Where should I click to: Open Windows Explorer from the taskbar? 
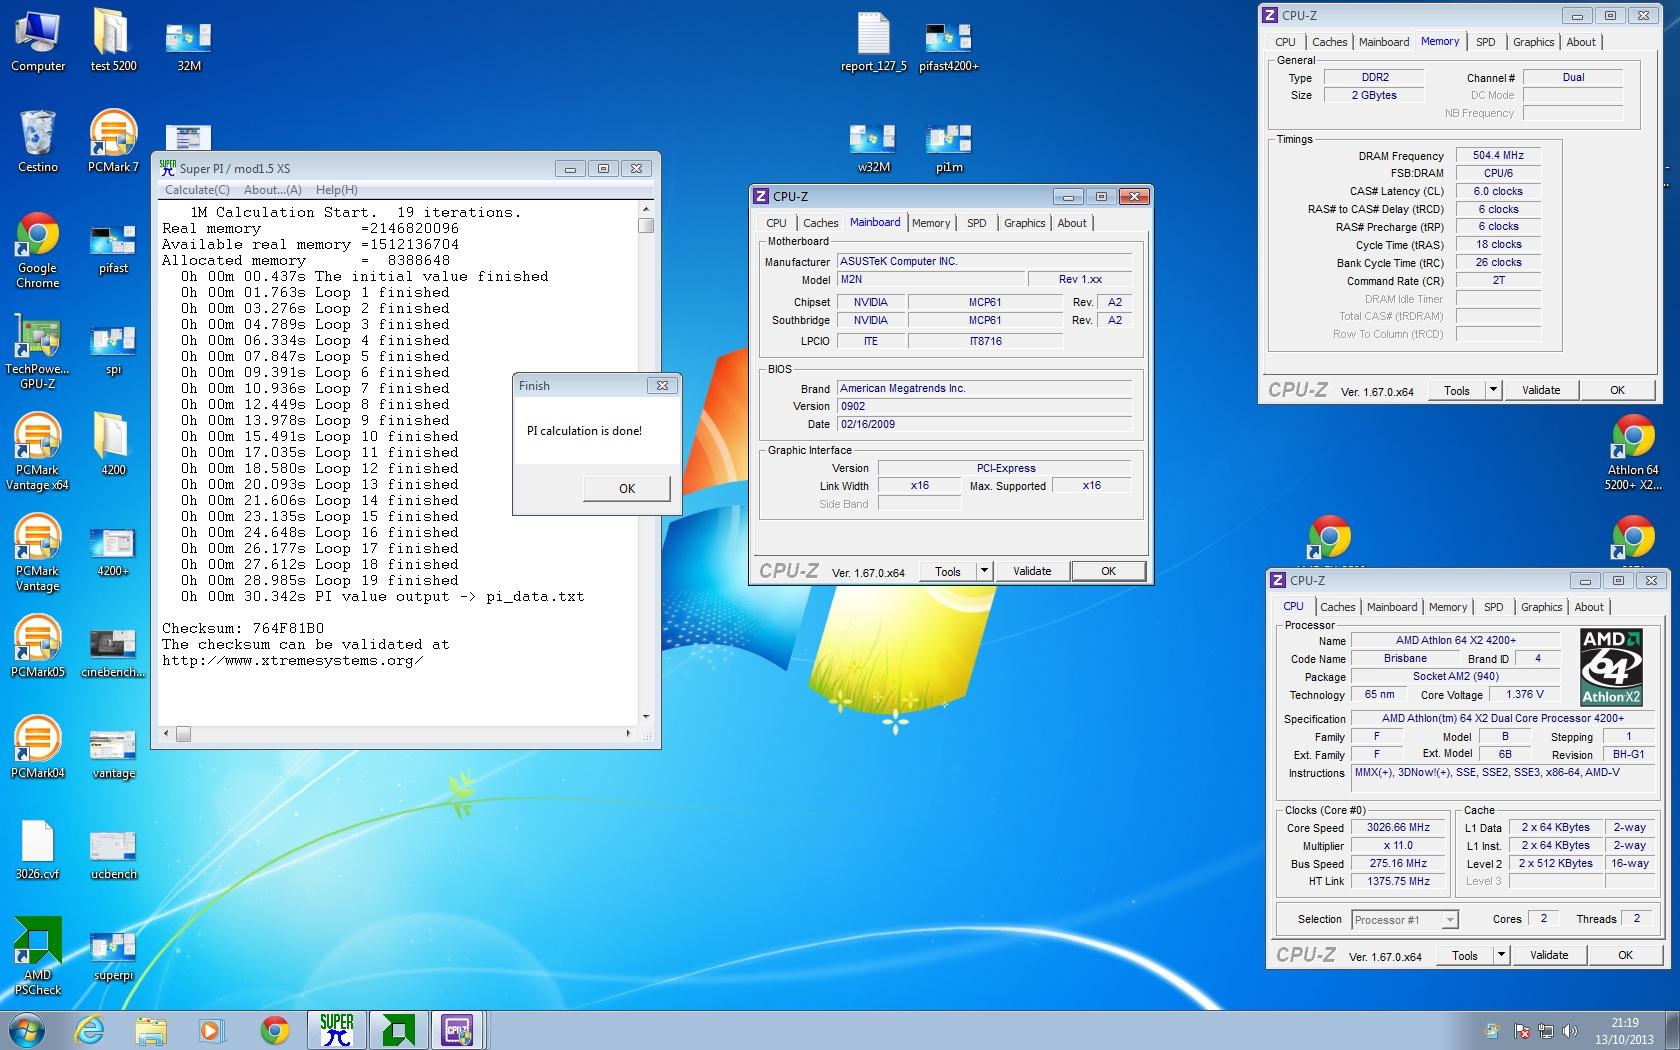(150, 1029)
